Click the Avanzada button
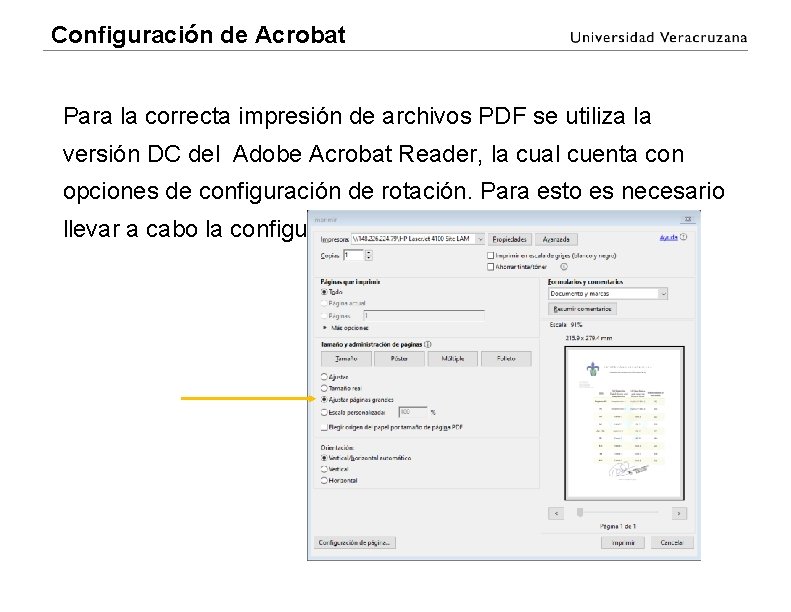791x612 pixels. click(x=556, y=240)
